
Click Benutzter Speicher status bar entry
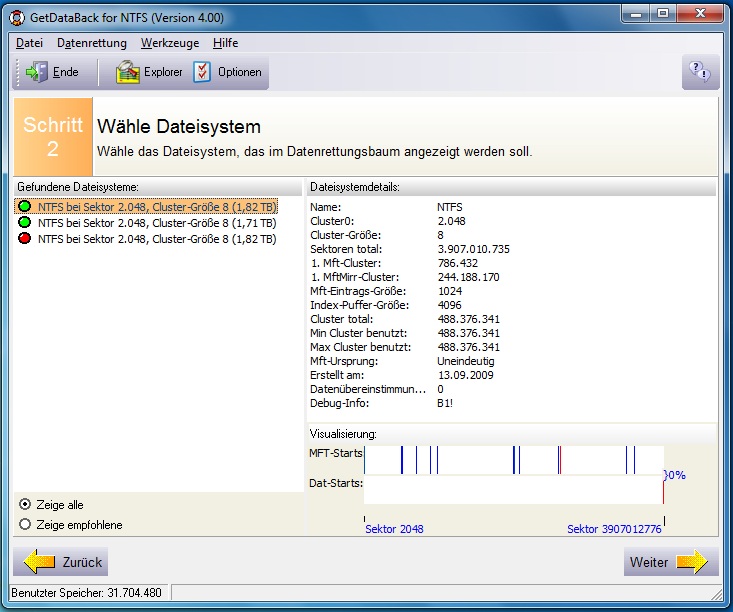coord(86,593)
